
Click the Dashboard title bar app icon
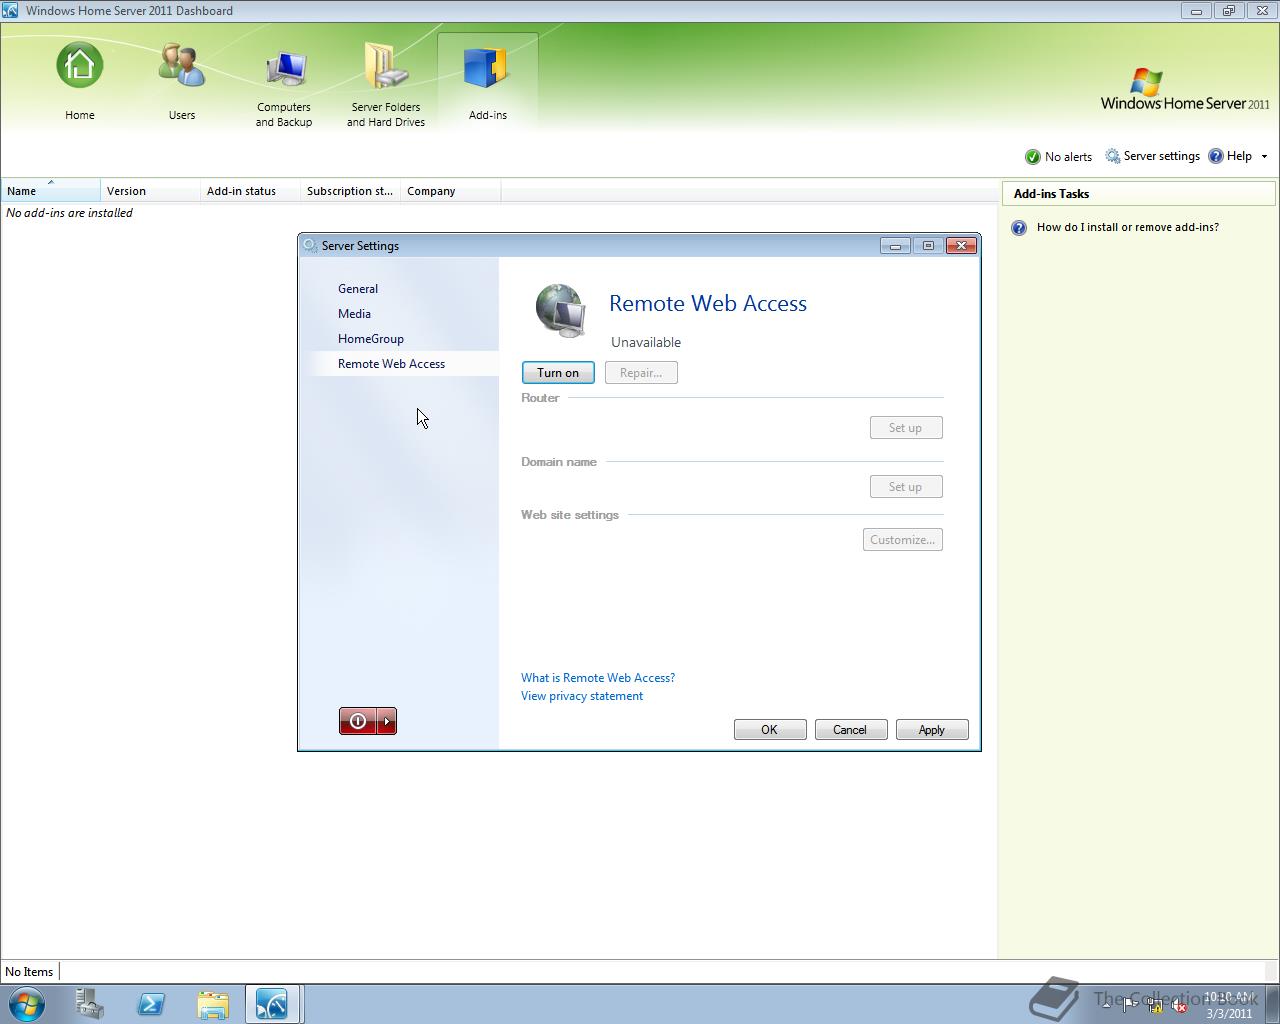10,11
